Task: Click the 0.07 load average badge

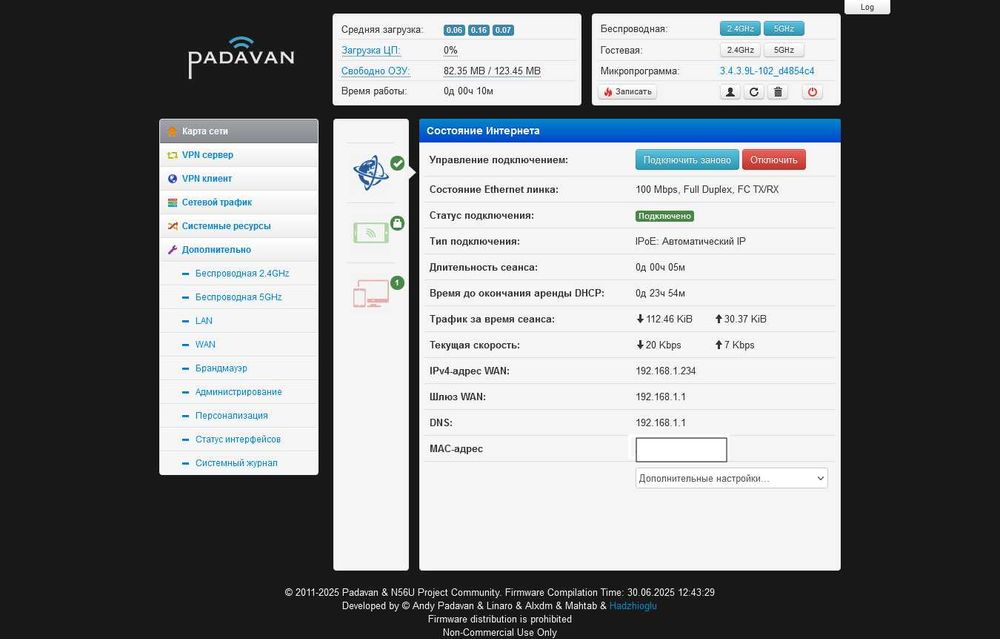Action: coord(503,30)
